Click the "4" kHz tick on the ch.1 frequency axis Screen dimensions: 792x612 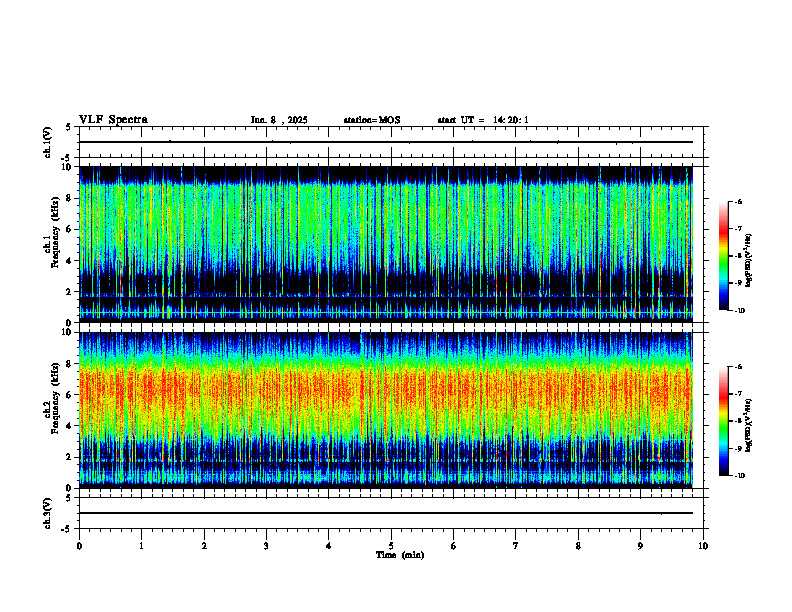(70, 261)
